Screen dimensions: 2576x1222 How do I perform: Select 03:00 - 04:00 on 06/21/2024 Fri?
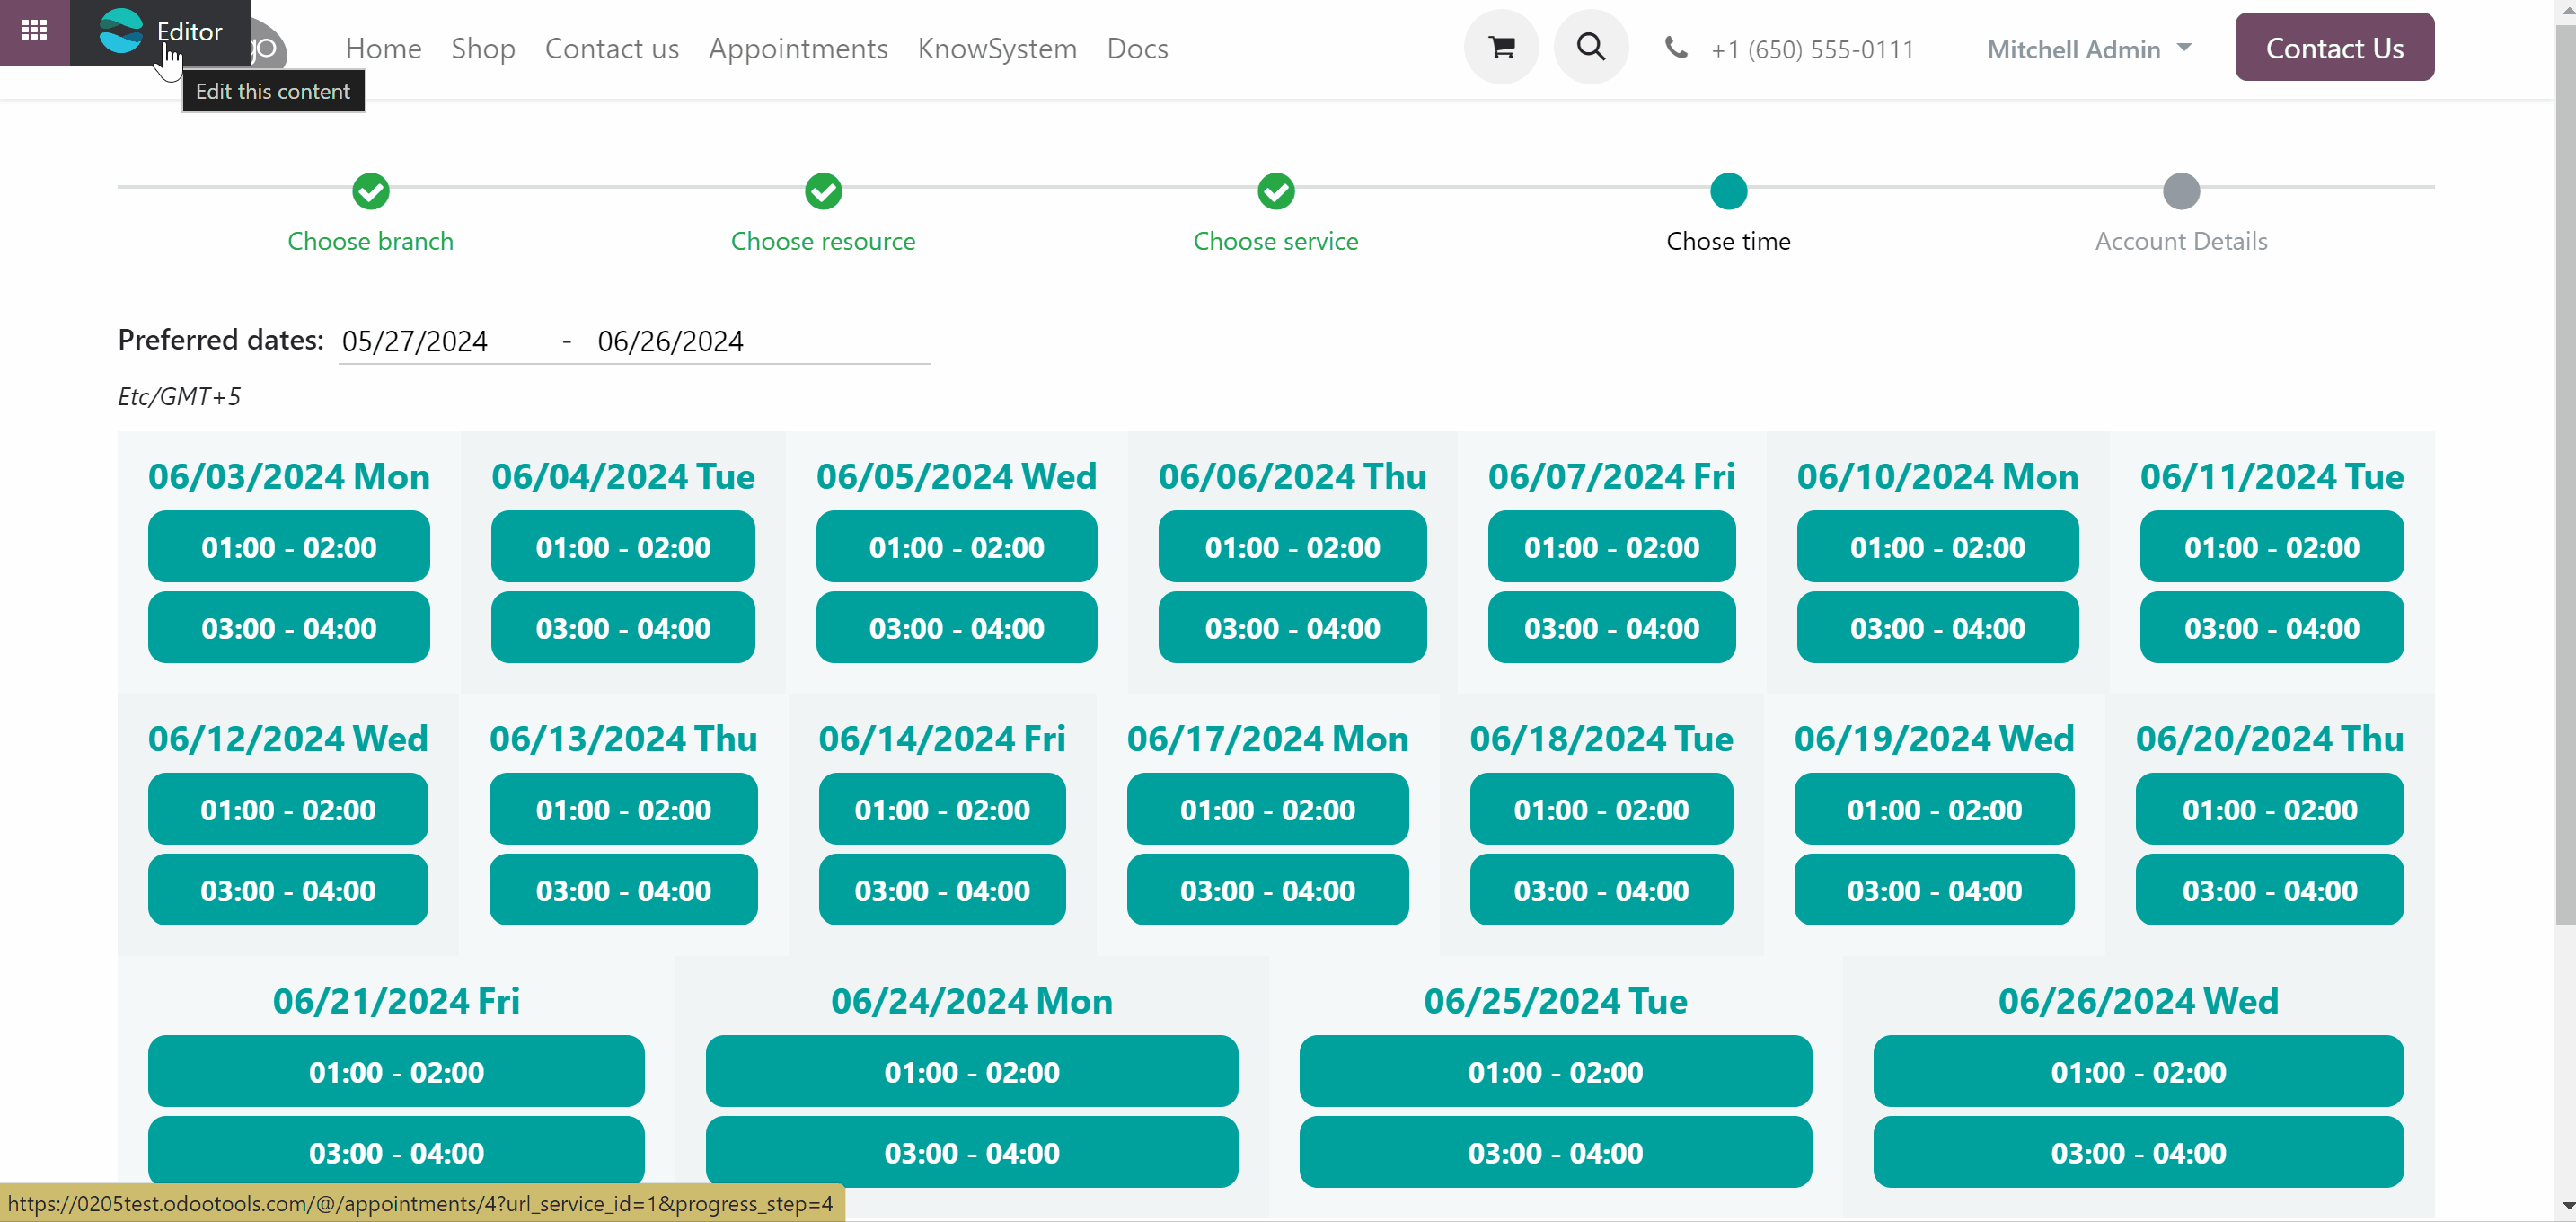(396, 1152)
